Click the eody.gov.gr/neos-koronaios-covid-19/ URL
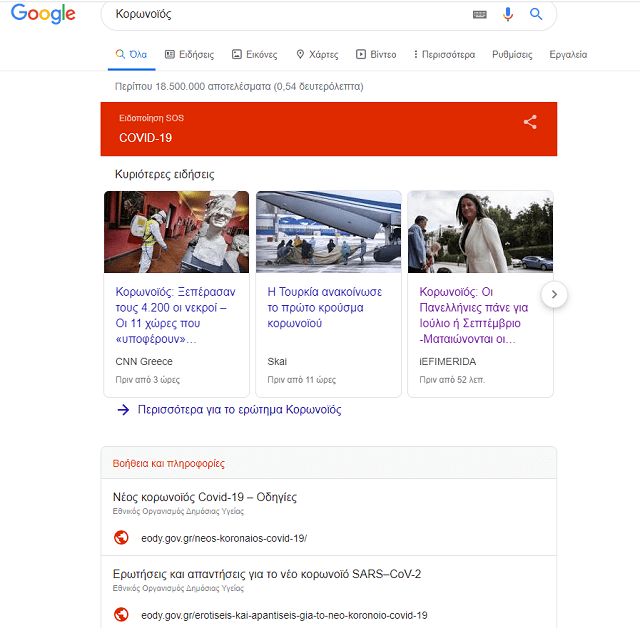 [224, 538]
